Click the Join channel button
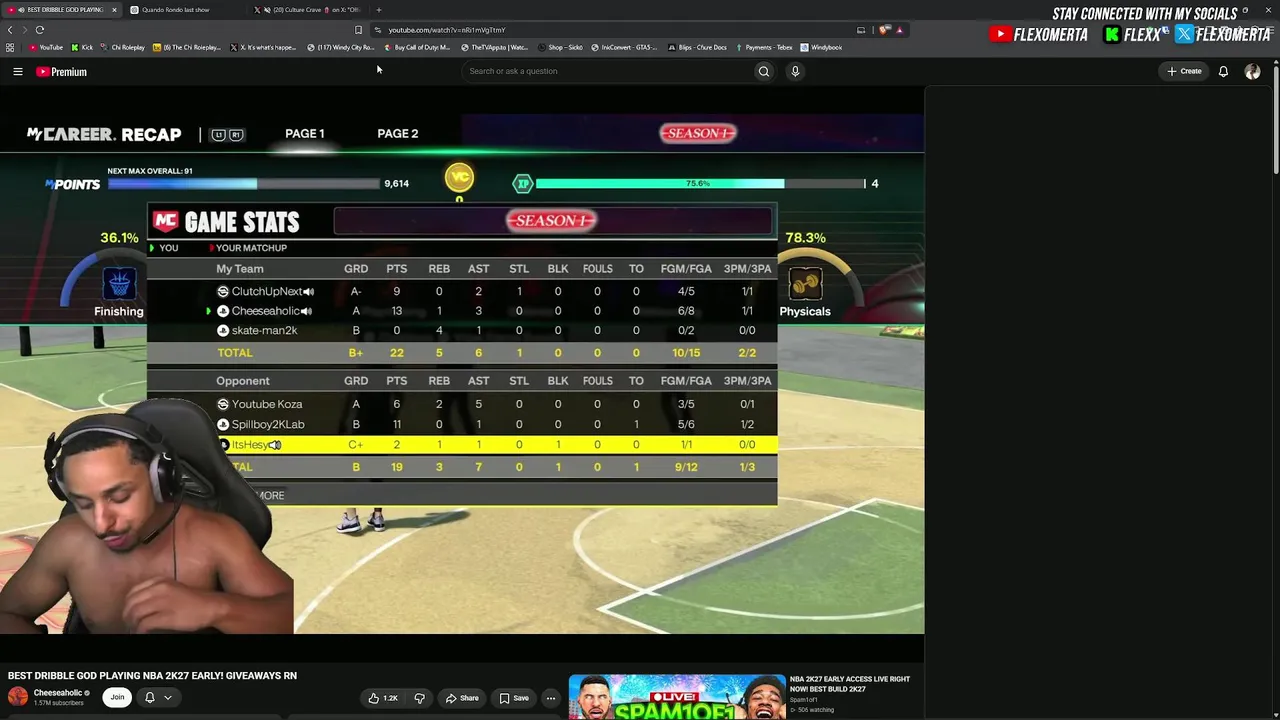Screen dimensions: 1280x720 [117, 697]
